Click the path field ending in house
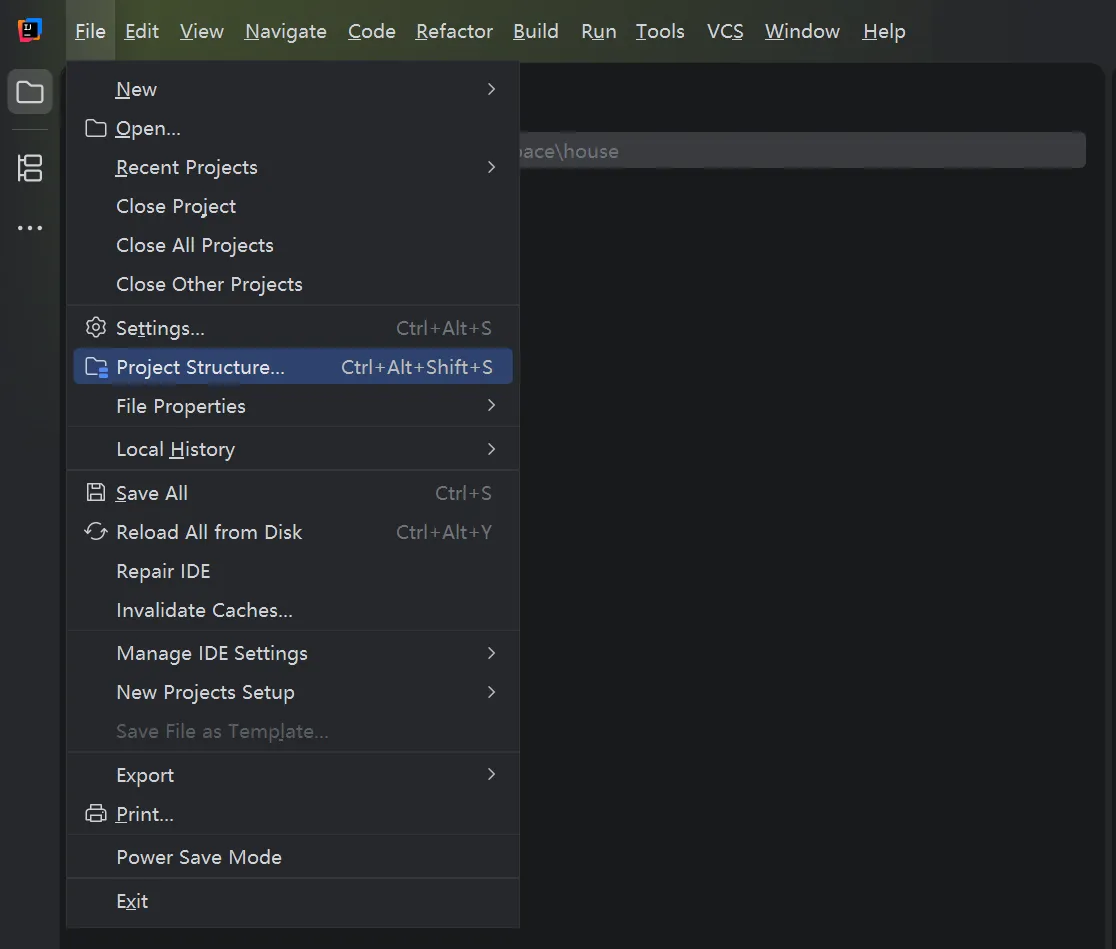The image size is (1116, 949). [802, 150]
